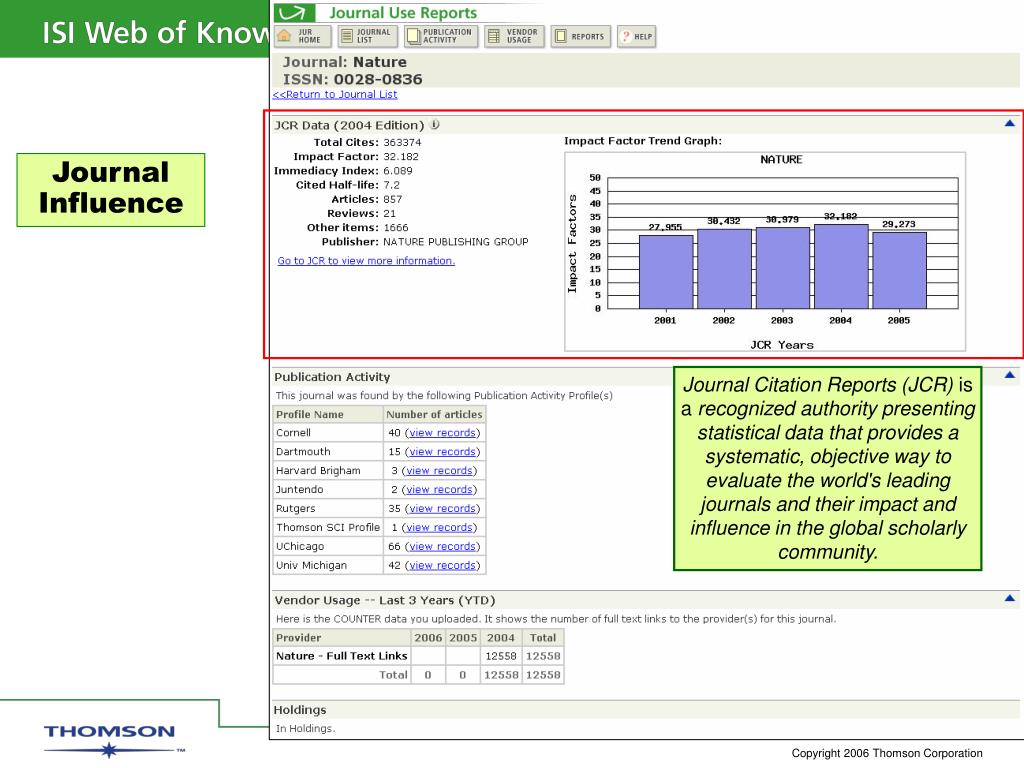Collapse the Vendor Usage section

pyautogui.click(x=1010, y=598)
